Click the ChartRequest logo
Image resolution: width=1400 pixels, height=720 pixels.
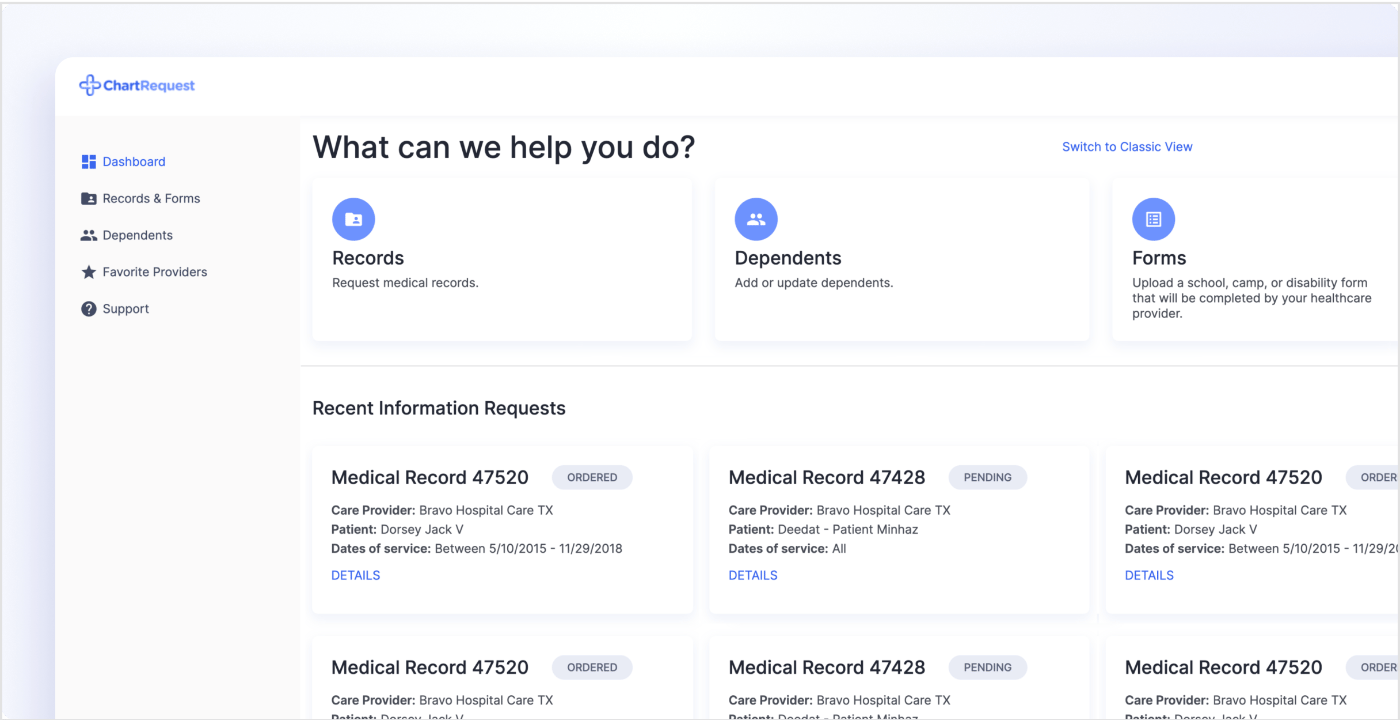pos(137,86)
